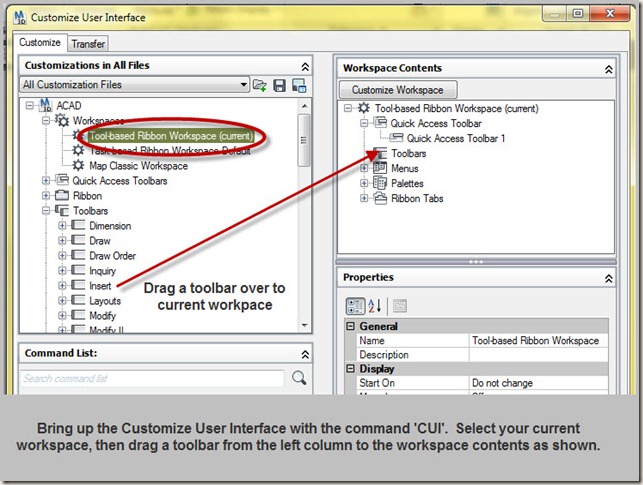Image resolution: width=643 pixels, height=485 pixels.
Task: Click the customization tree scrollbar up arrow
Action: coord(304,106)
